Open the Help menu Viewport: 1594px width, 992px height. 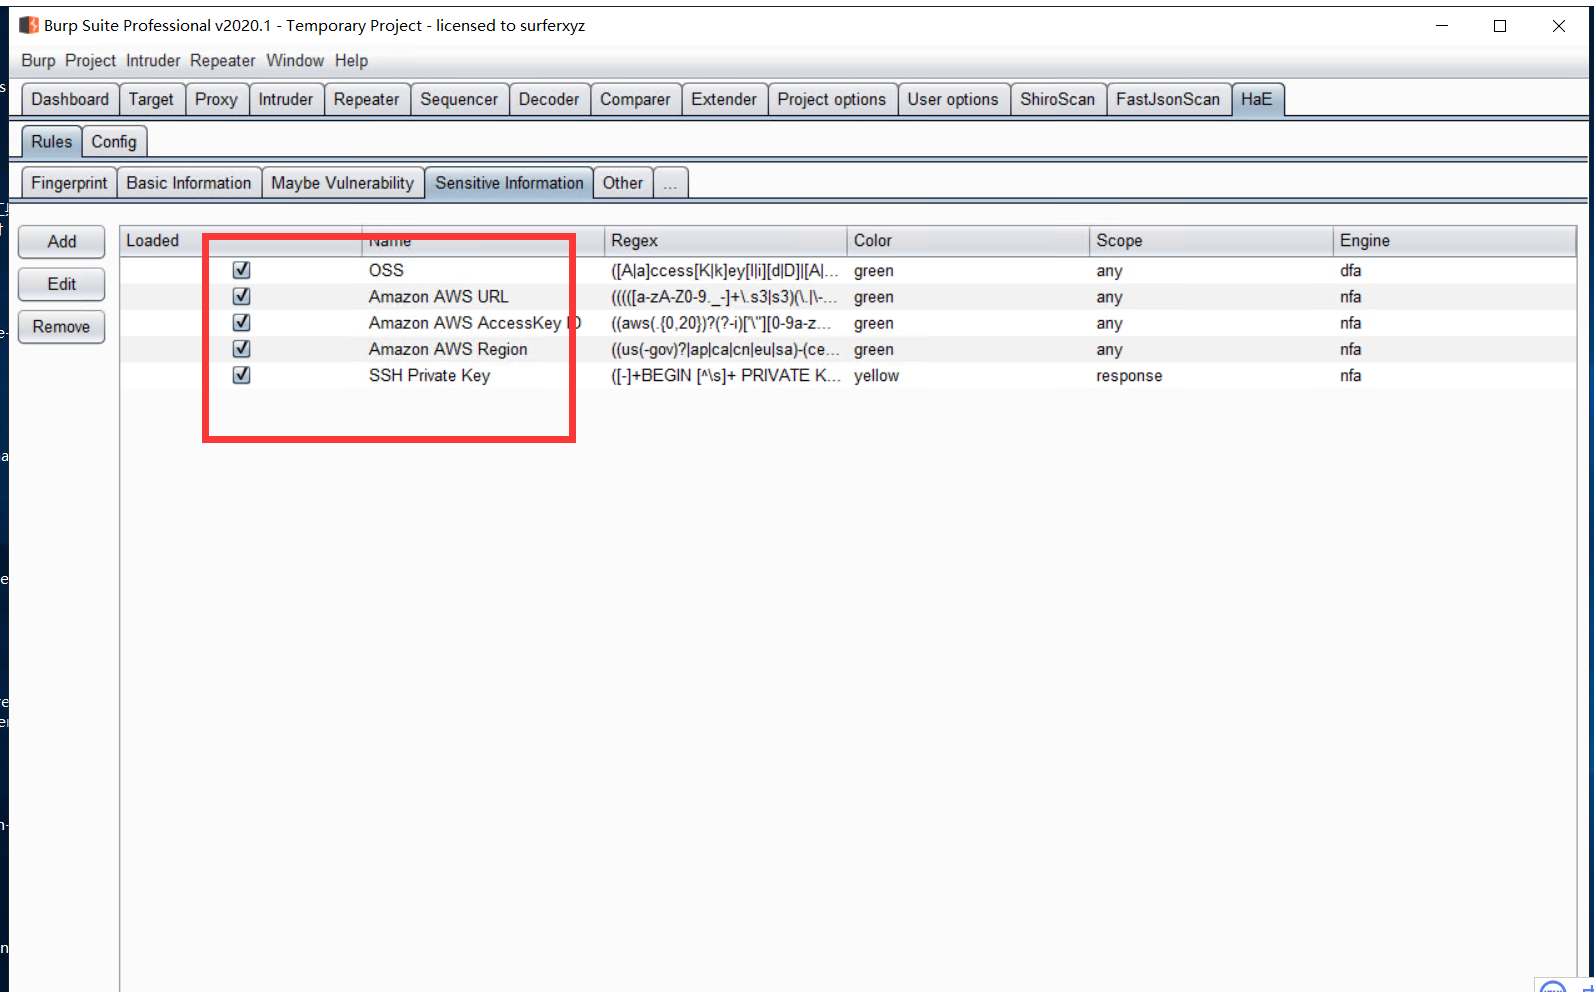[351, 61]
